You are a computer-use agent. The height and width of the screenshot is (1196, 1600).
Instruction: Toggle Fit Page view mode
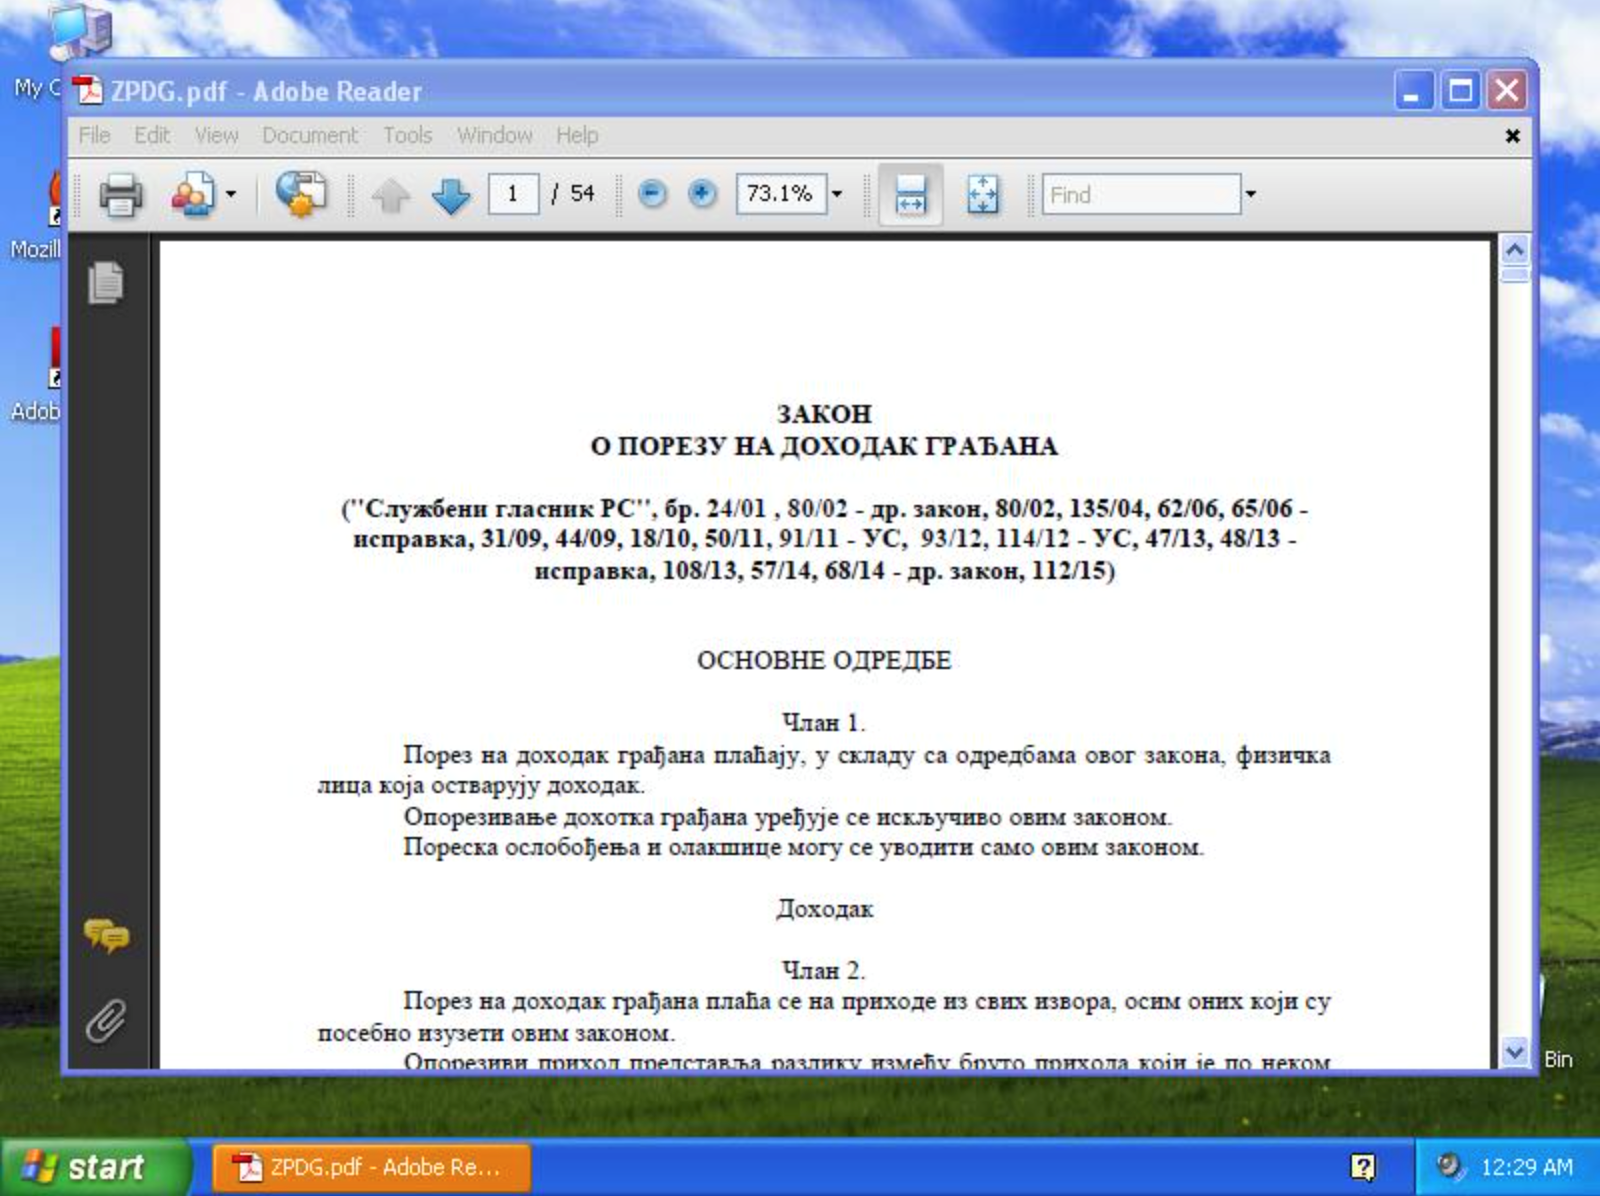[x=983, y=195]
